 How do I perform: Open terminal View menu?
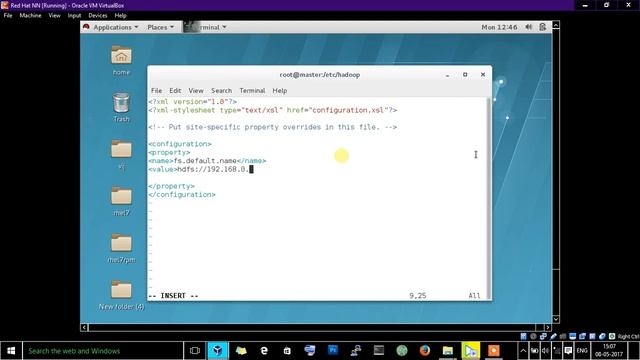[x=196, y=91]
